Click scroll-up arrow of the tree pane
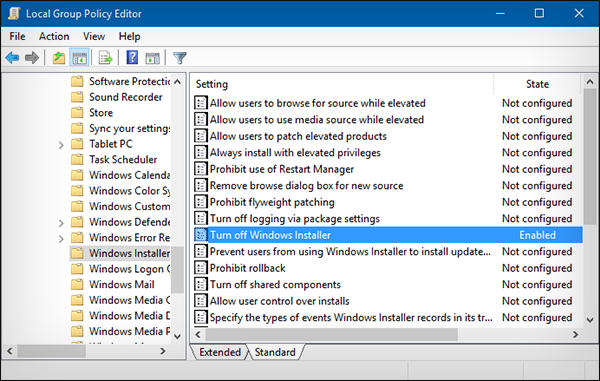This screenshot has width=600, height=381. click(177, 81)
